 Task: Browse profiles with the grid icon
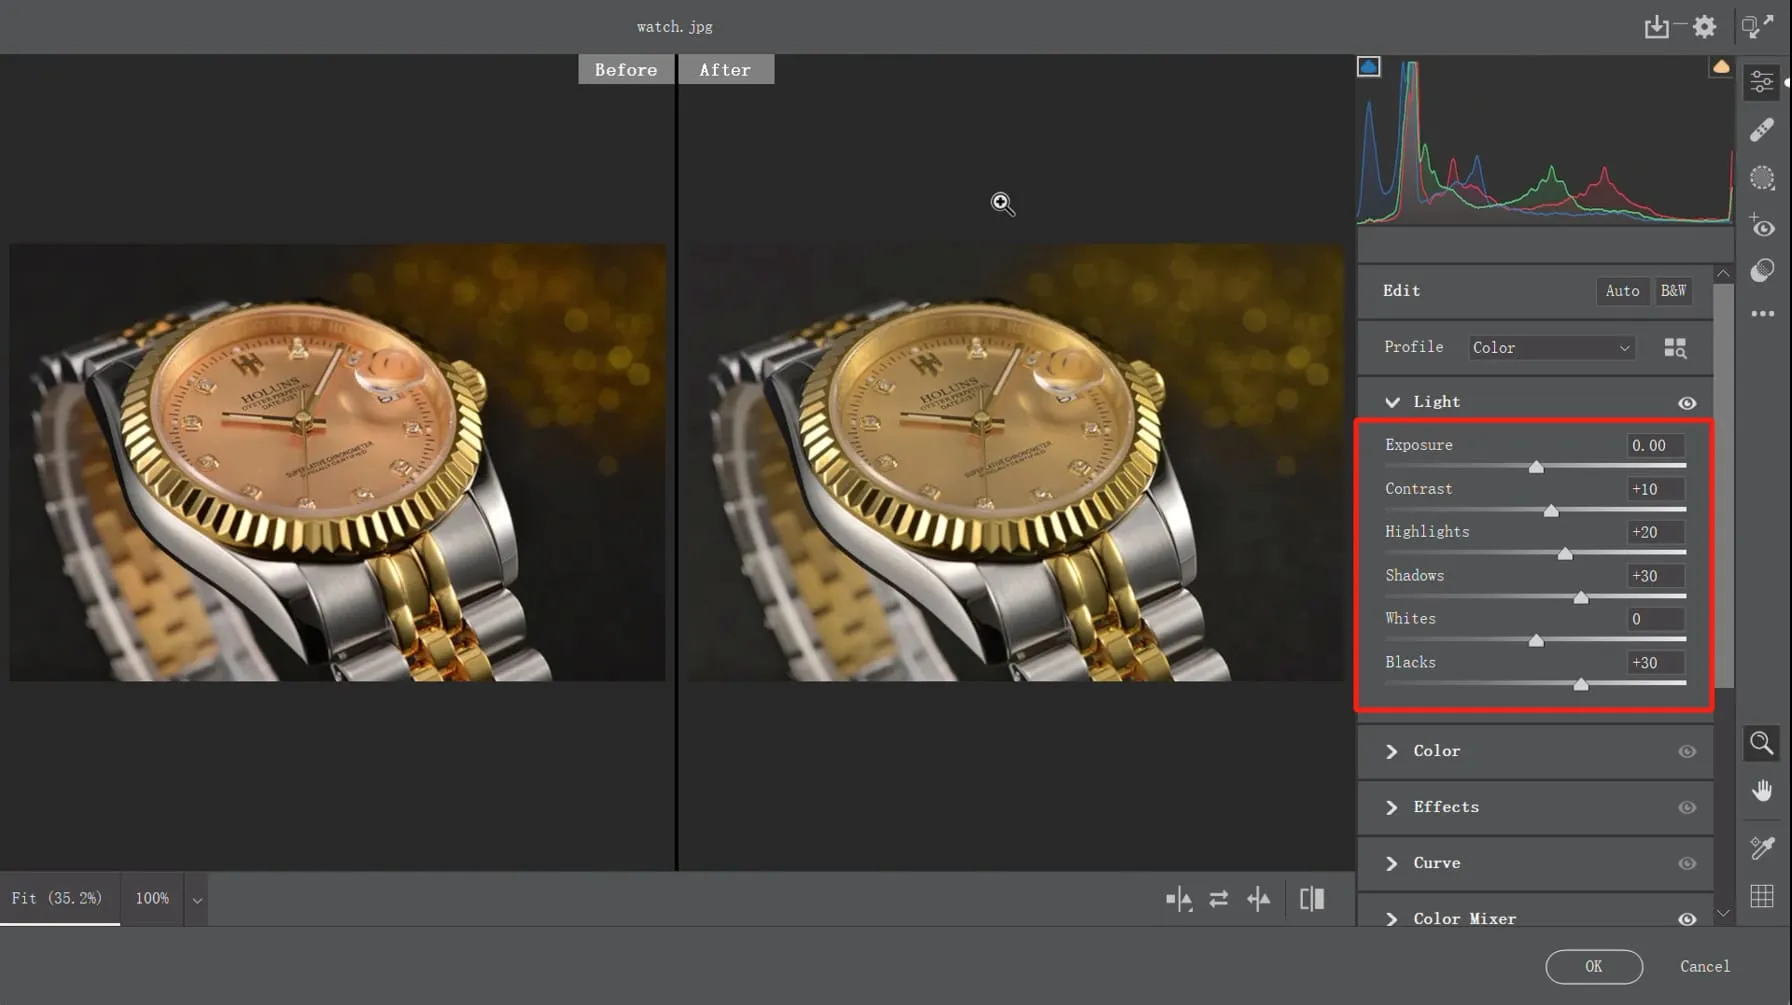1675,348
